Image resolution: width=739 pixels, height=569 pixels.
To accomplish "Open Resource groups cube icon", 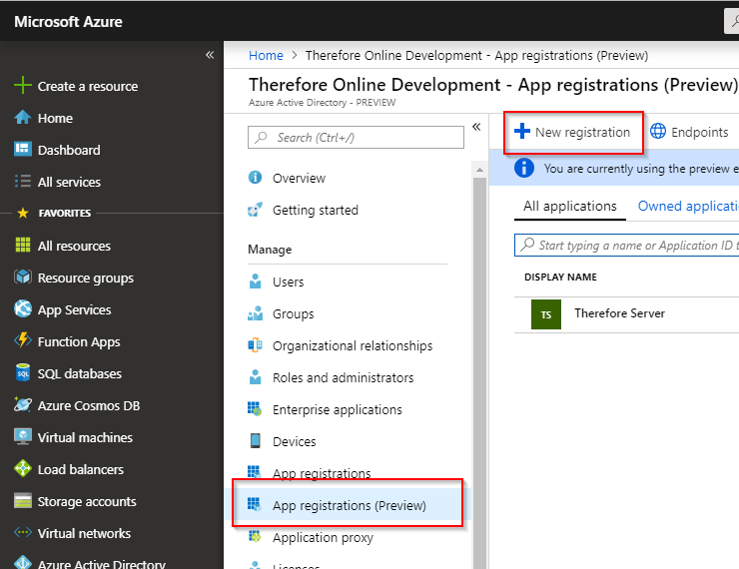I will click(23, 277).
